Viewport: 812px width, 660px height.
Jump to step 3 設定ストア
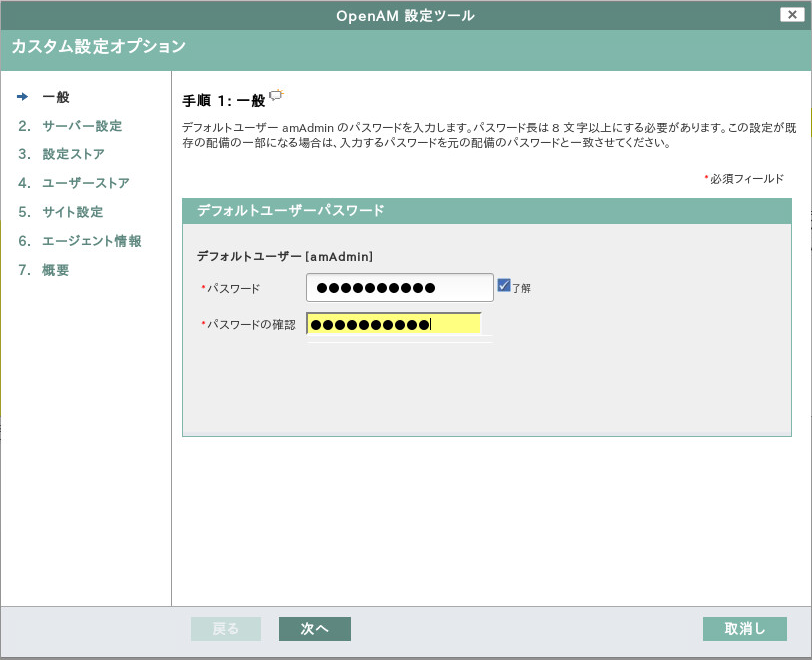(63, 155)
